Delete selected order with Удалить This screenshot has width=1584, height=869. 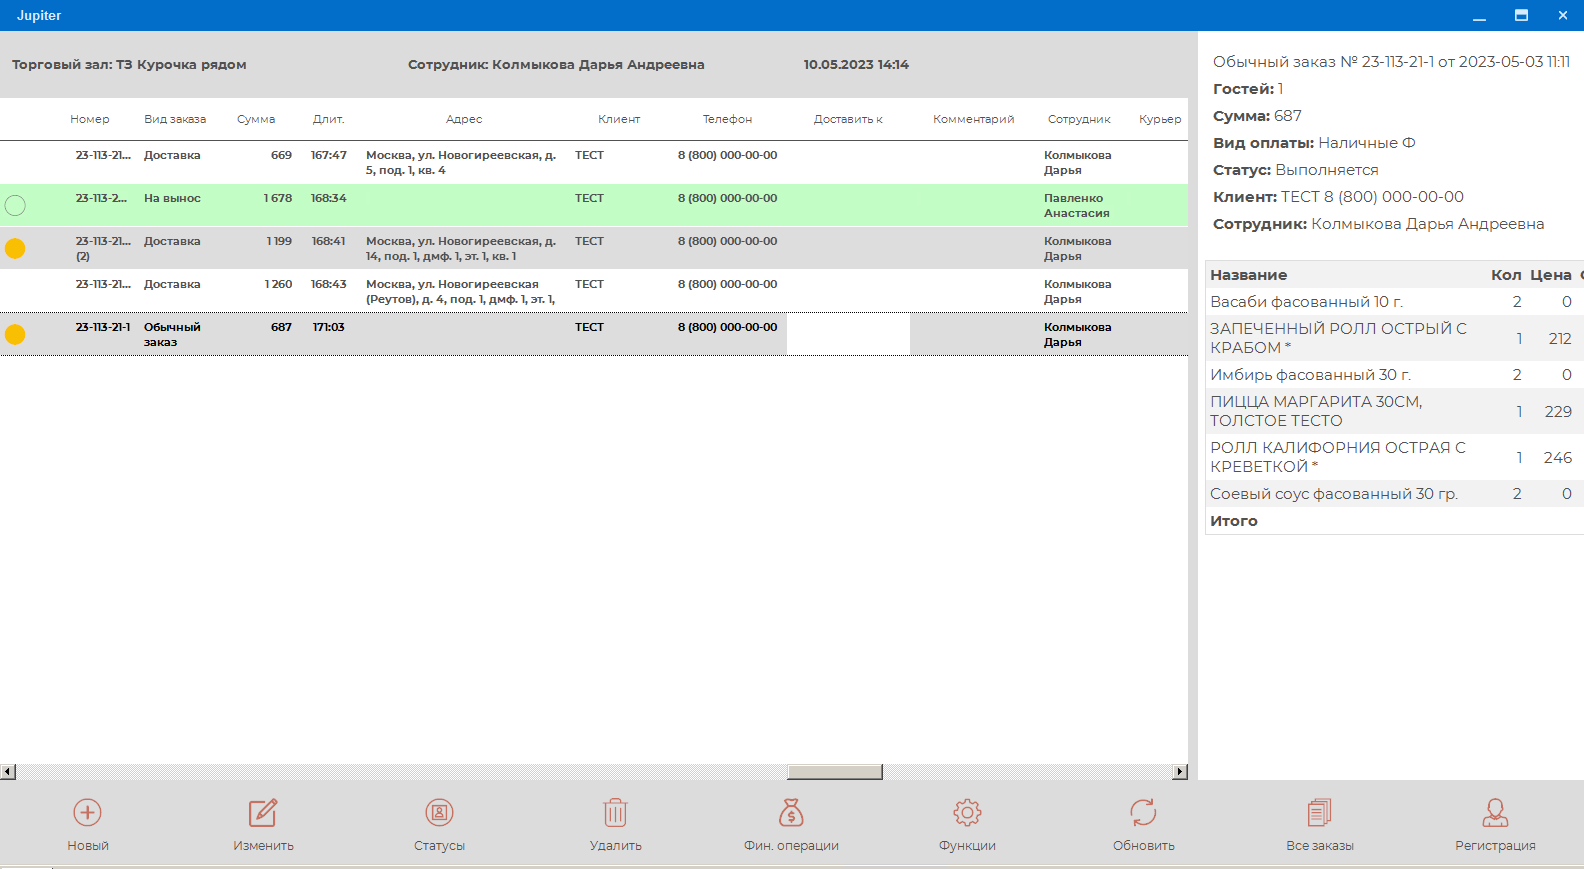(x=615, y=825)
